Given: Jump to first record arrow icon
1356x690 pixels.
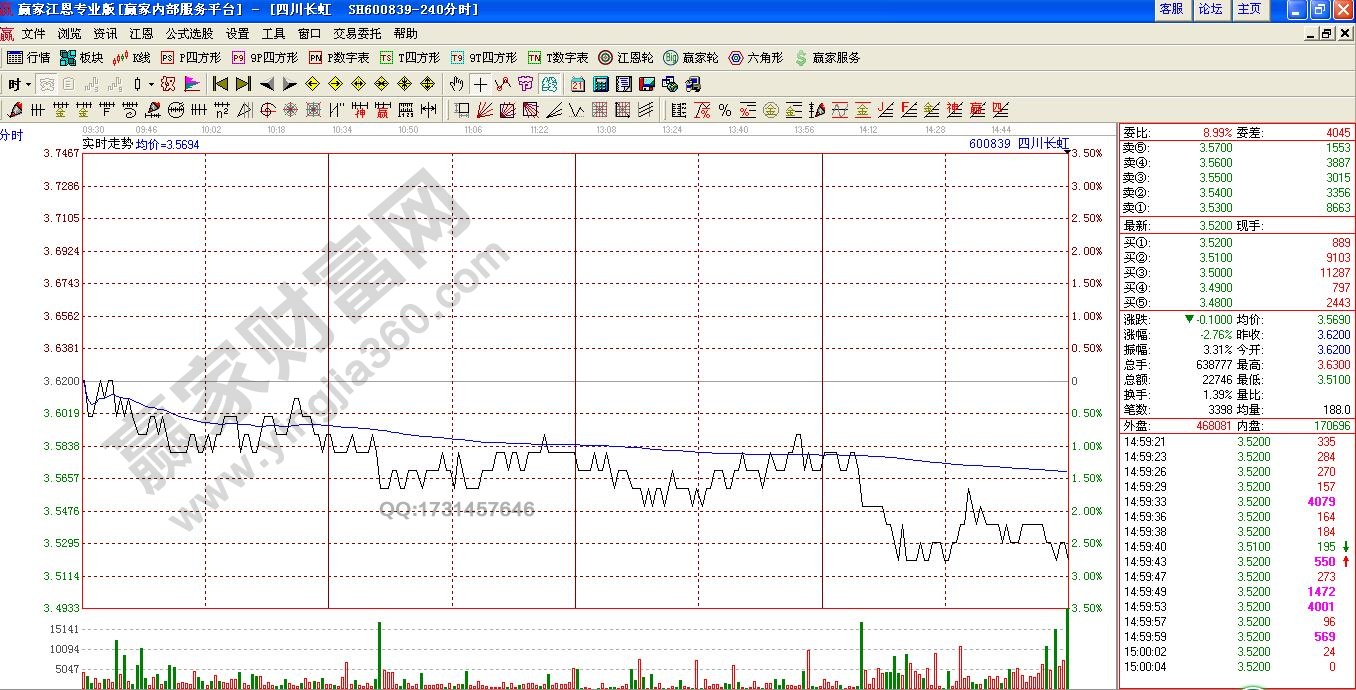Looking at the screenshot, I should click(x=220, y=84).
